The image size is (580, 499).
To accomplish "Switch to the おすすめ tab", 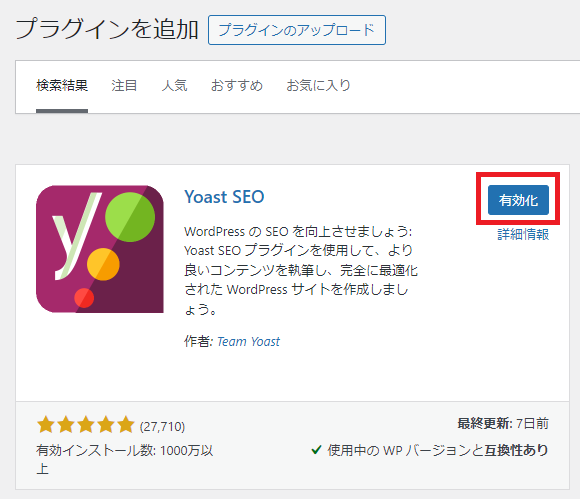I will 237,86.
